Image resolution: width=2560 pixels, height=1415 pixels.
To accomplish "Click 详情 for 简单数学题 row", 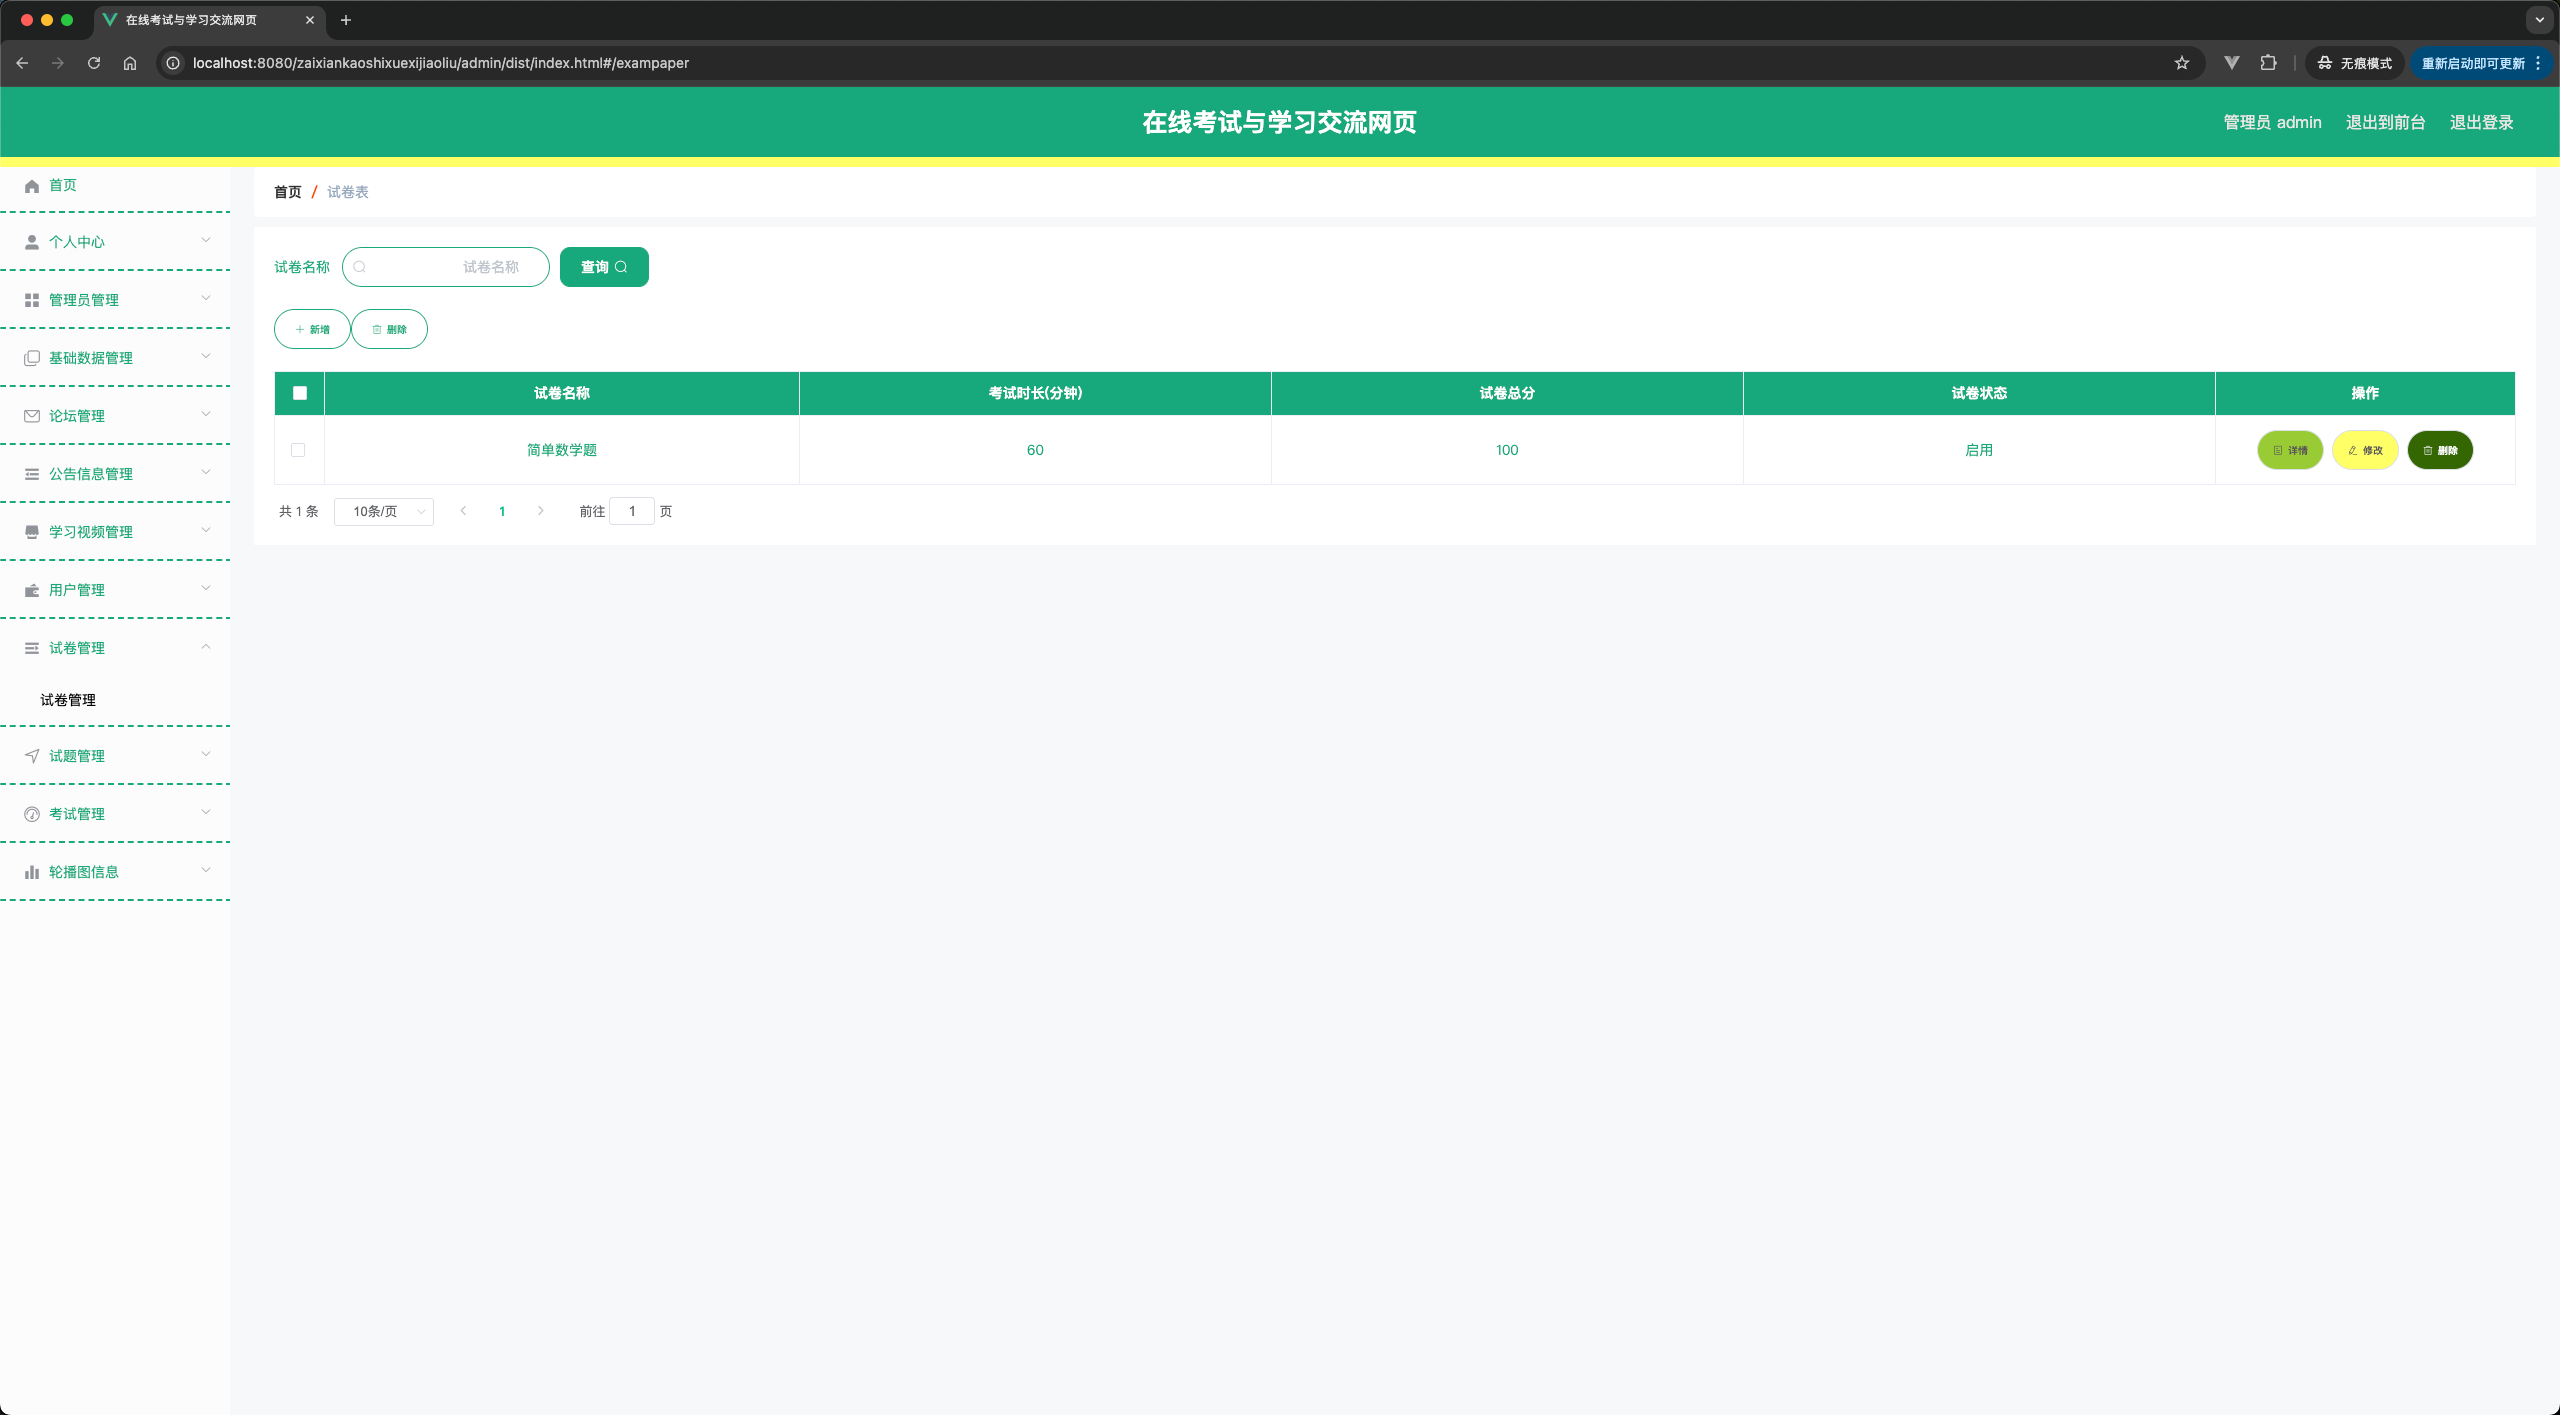I will click(2290, 450).
